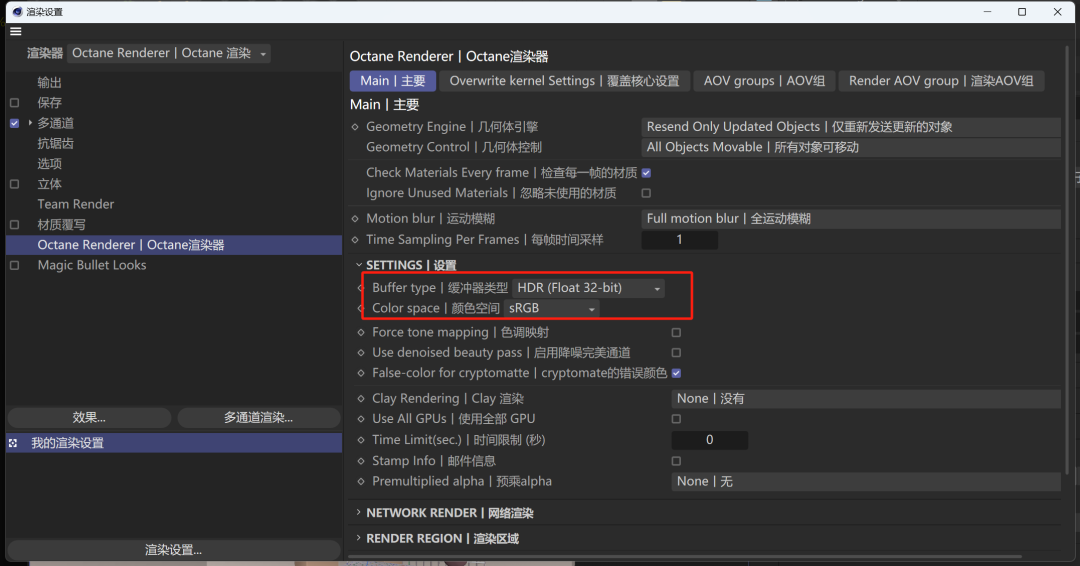This screenshot has width=1080, height=566.
Task: Switch to AOV groups tab
Action: 764,81
